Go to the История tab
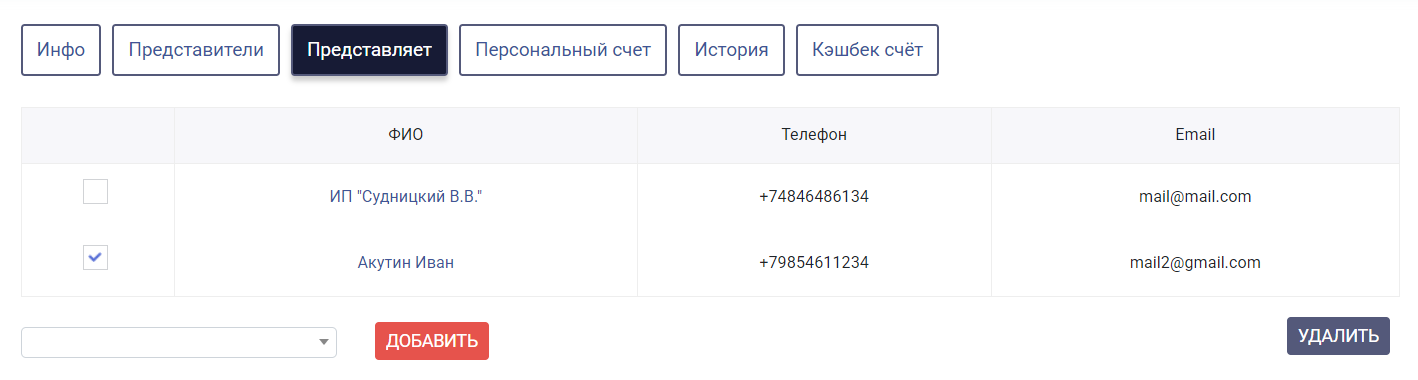1418x380 pixels. [x=732, y=50]
